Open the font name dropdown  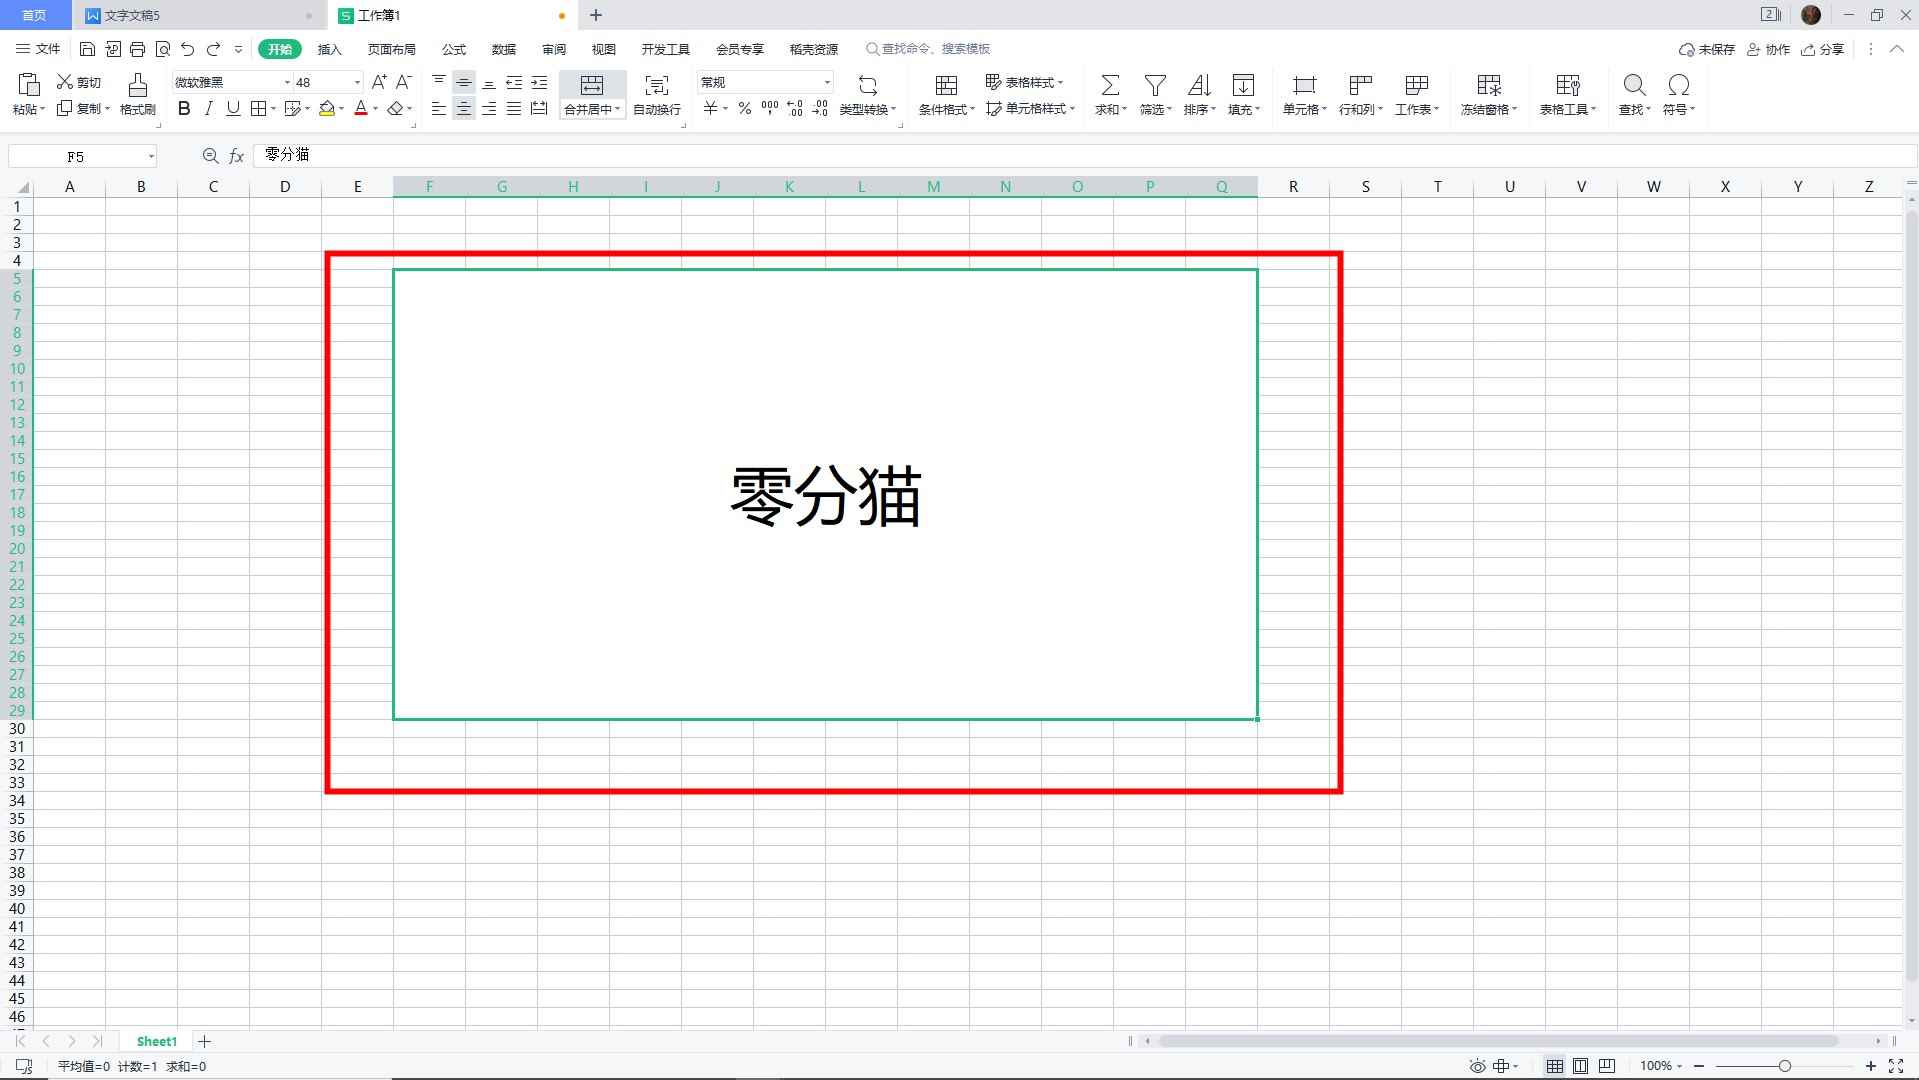pos(286,82)
